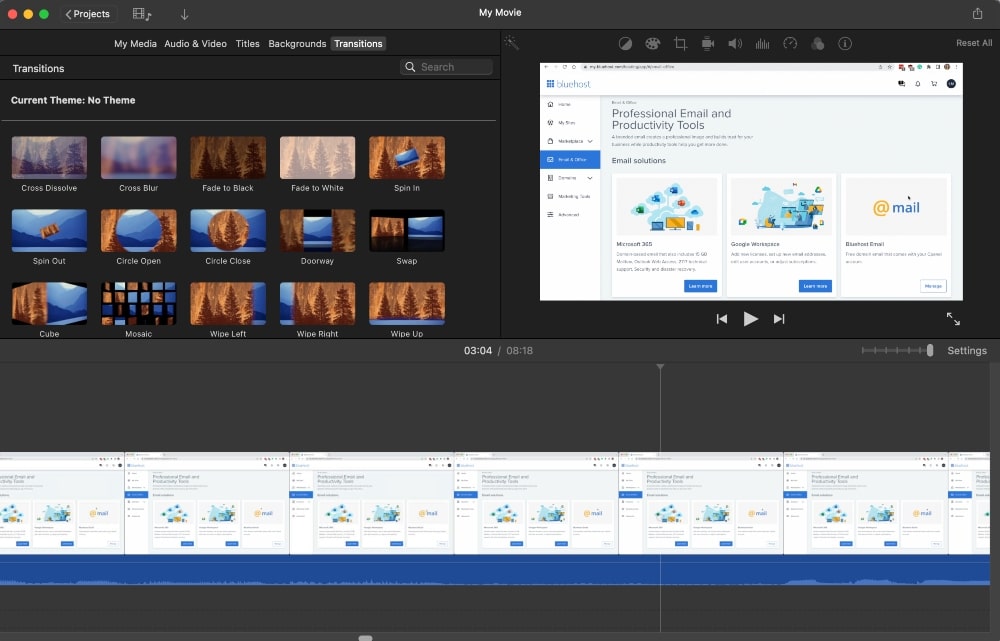Open the timeline Settings

coord(966,350)
